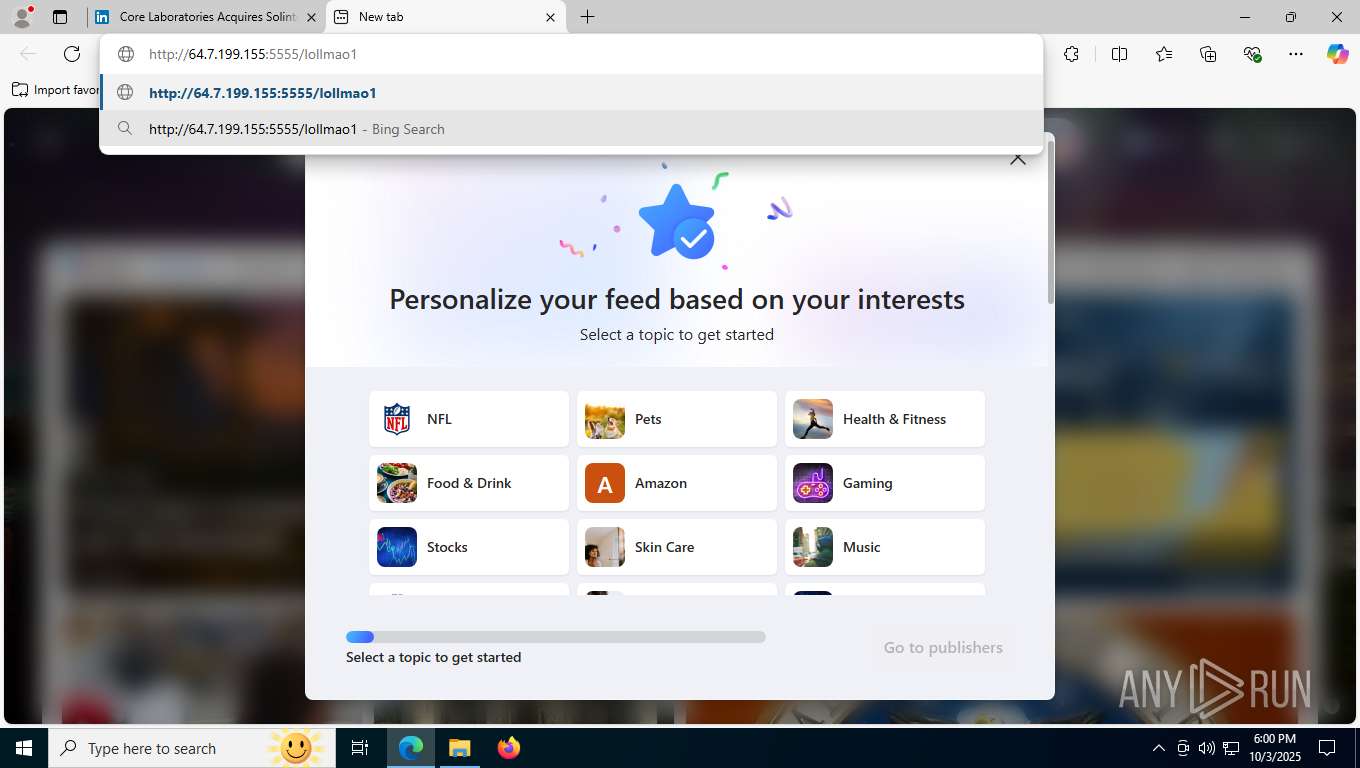Open the notification center icon
This screenshot has height=768, width=1360.
[1327, 748]
